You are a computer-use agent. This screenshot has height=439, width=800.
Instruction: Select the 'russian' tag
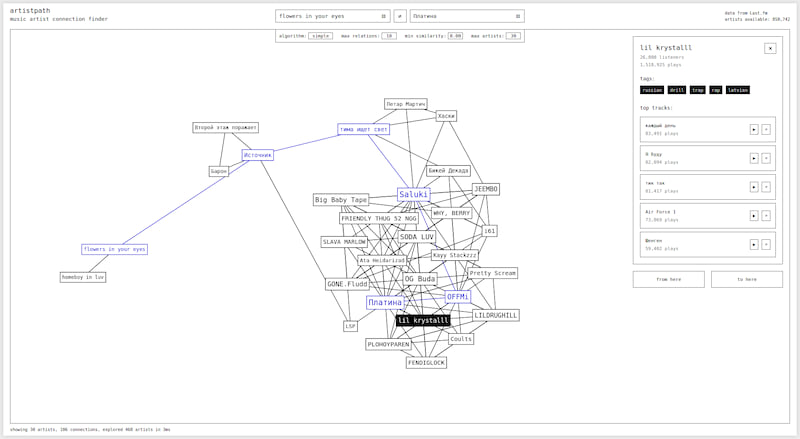click(651, 90)
